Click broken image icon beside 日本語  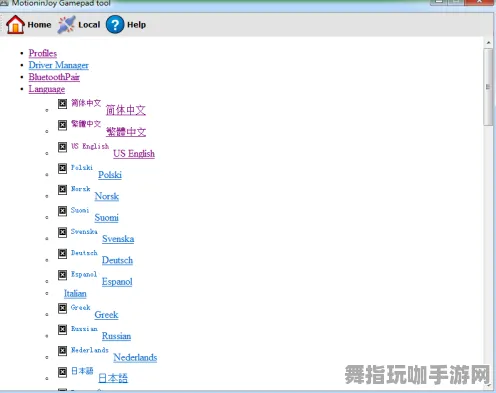(62, 372)
